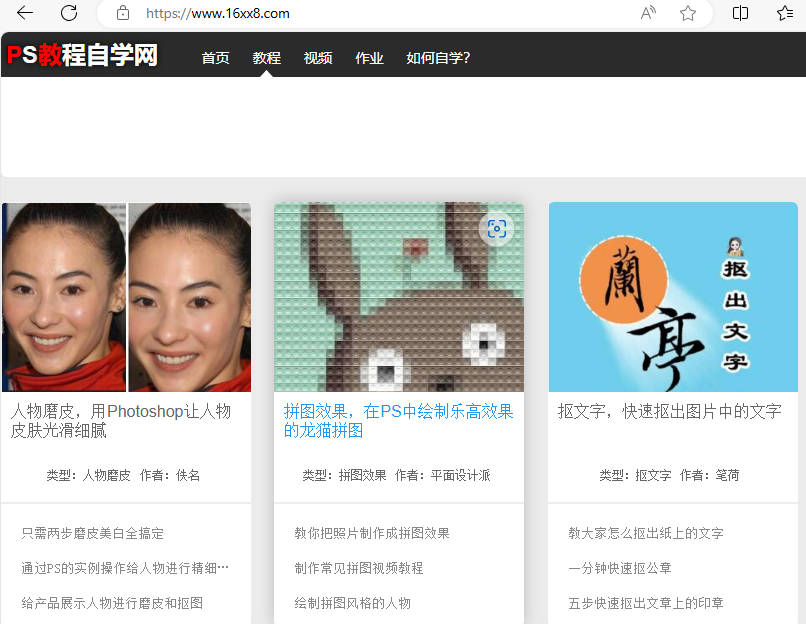
Task: Open the 作业 navigation item
Action: [369, 58]
